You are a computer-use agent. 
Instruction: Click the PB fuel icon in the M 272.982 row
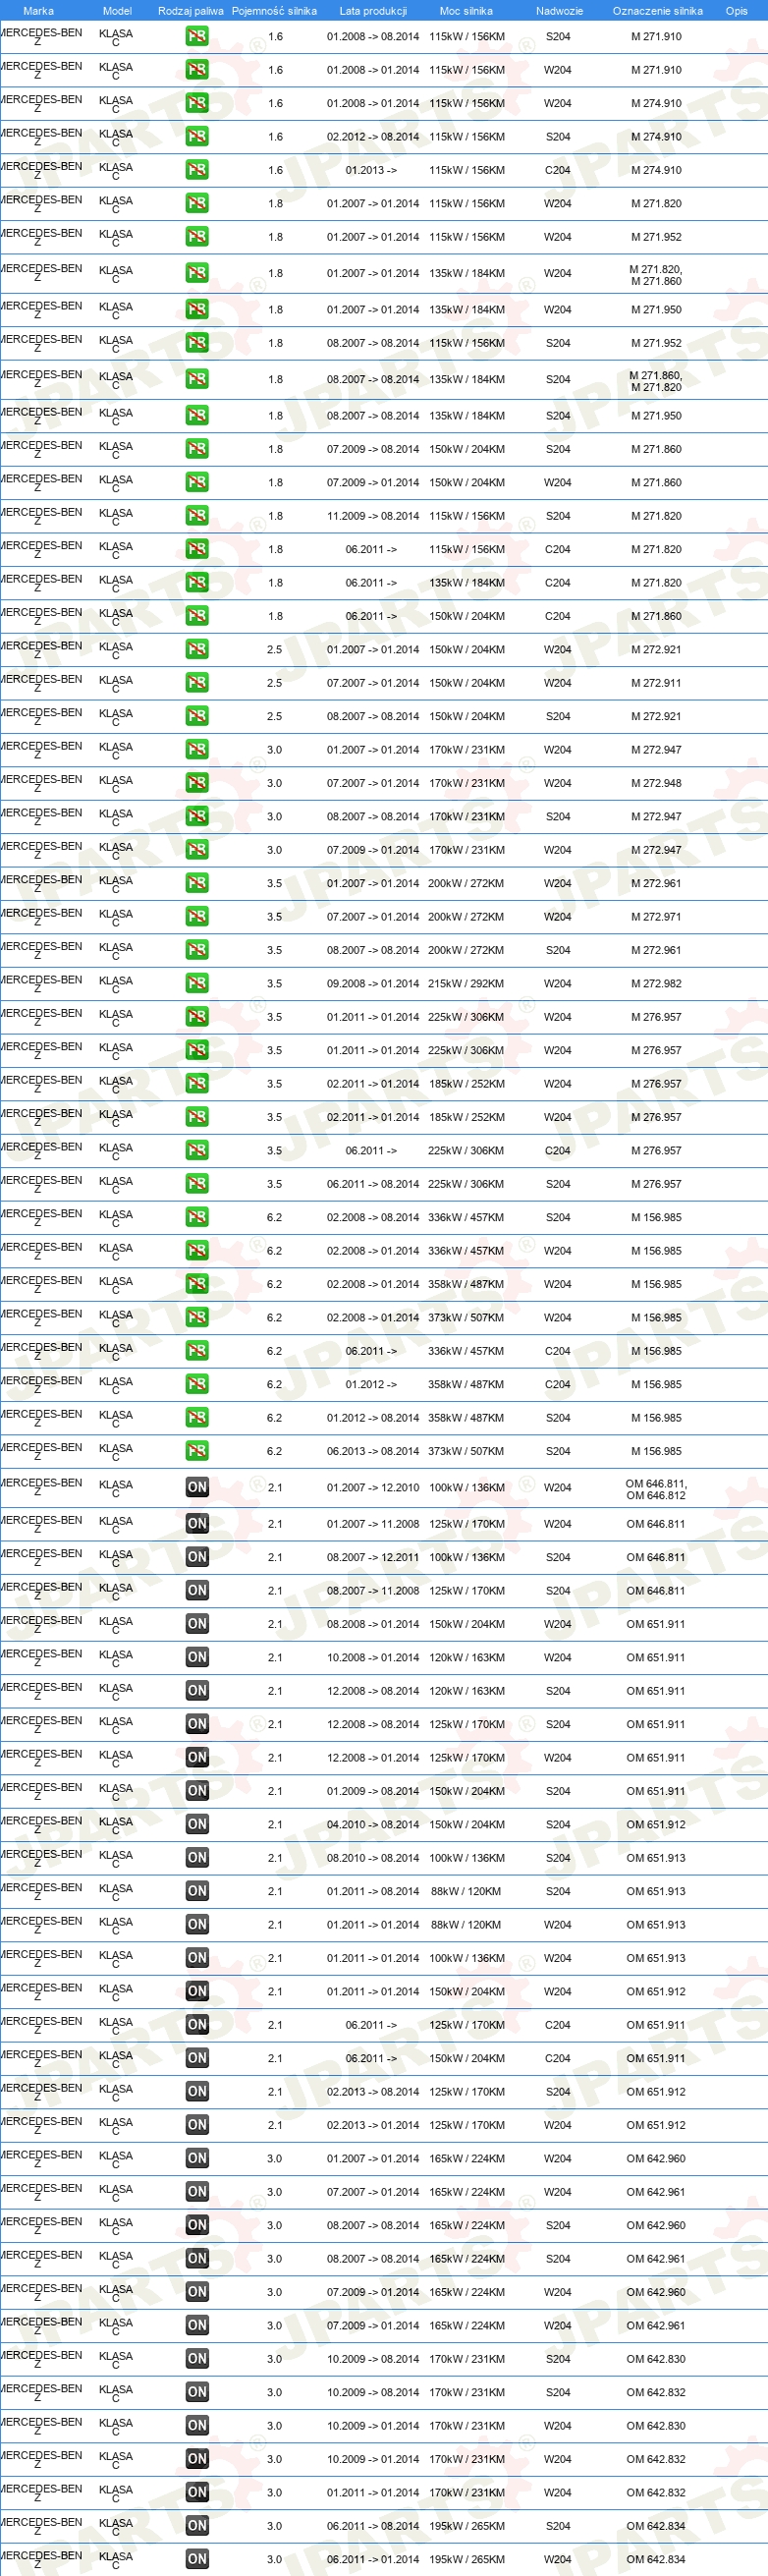(197, 984)
